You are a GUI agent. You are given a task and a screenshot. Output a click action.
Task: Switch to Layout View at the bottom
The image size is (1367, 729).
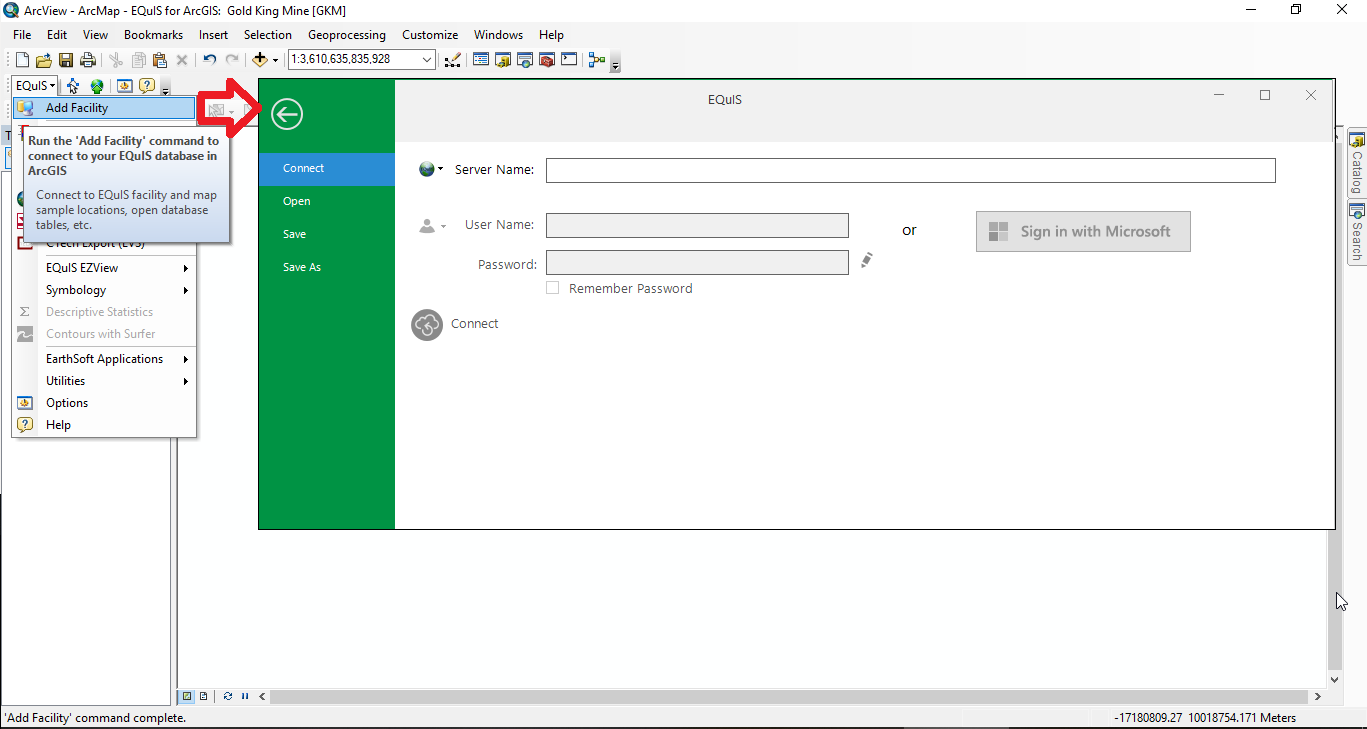pos(203,696)
